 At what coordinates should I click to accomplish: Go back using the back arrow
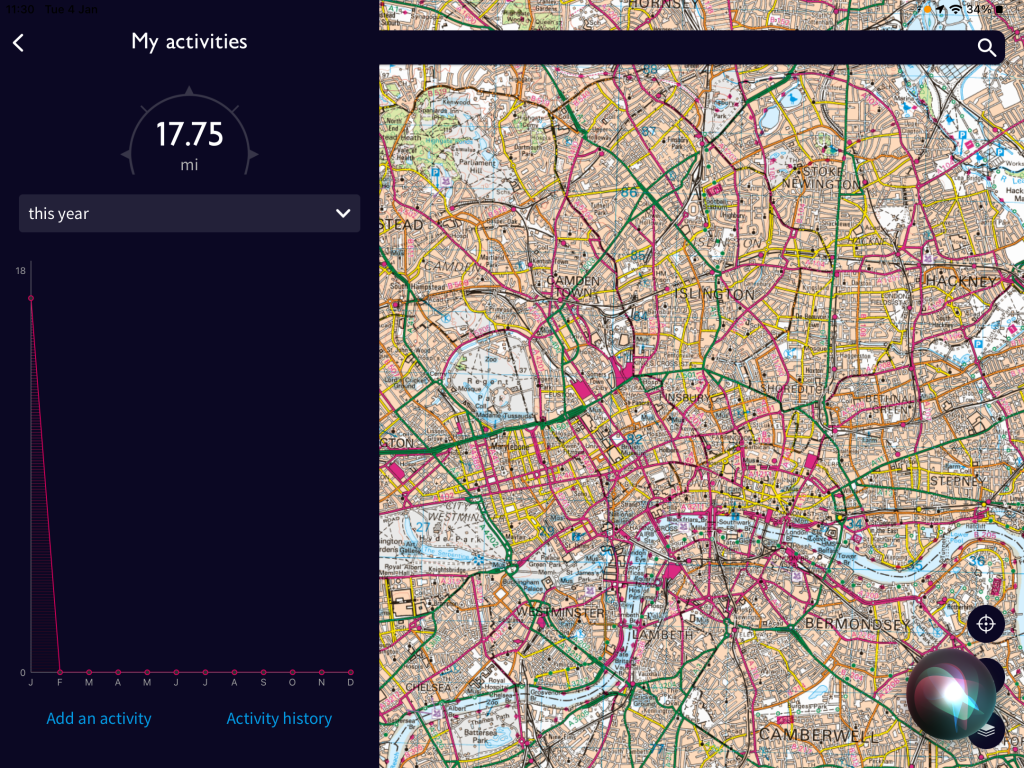click(x=18, y=42)
